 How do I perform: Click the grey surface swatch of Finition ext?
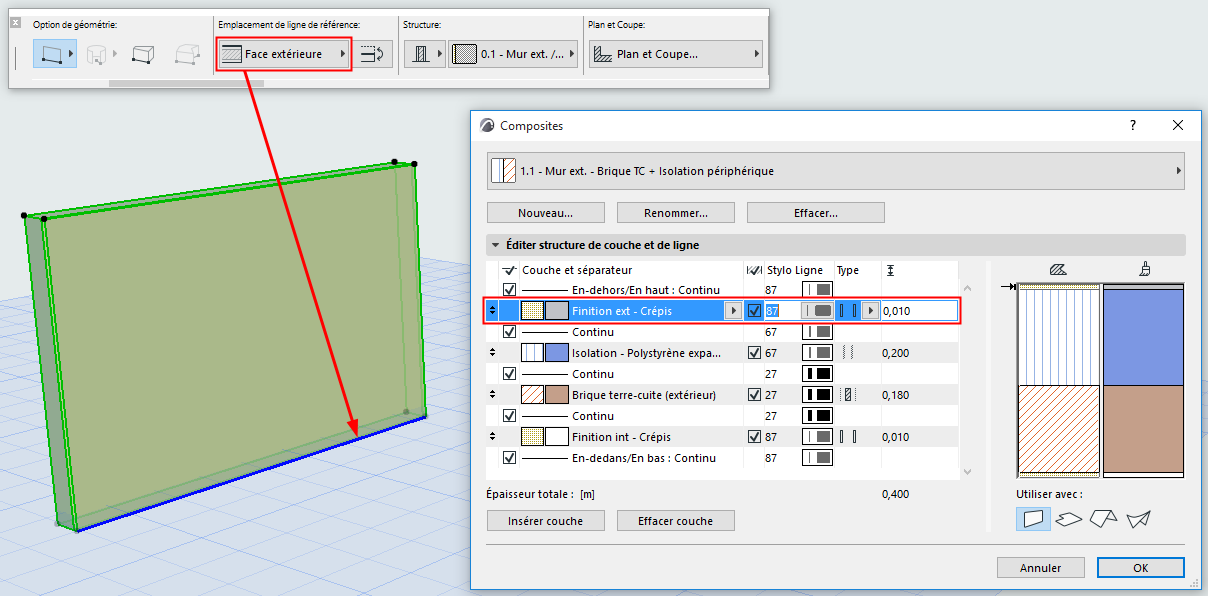click(557, 311)
